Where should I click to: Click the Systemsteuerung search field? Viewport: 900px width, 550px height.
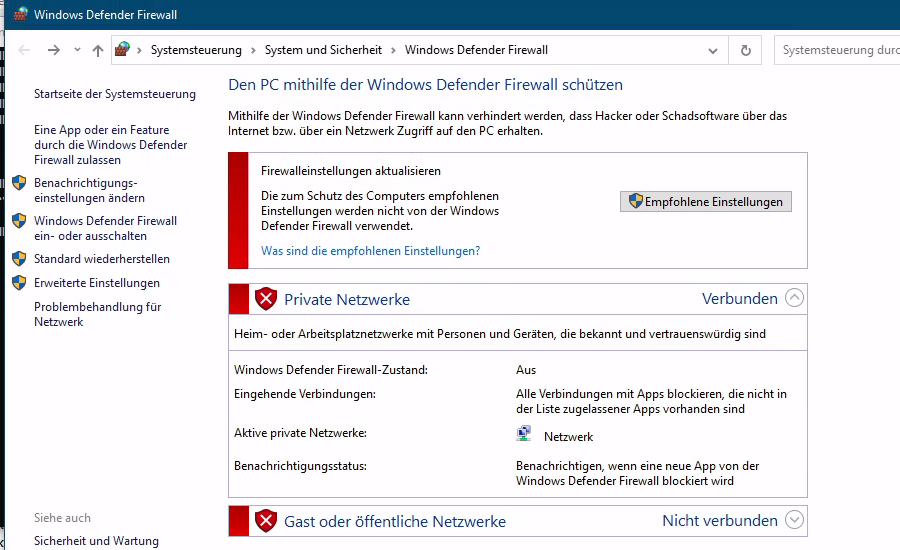(x=837, y=50)
